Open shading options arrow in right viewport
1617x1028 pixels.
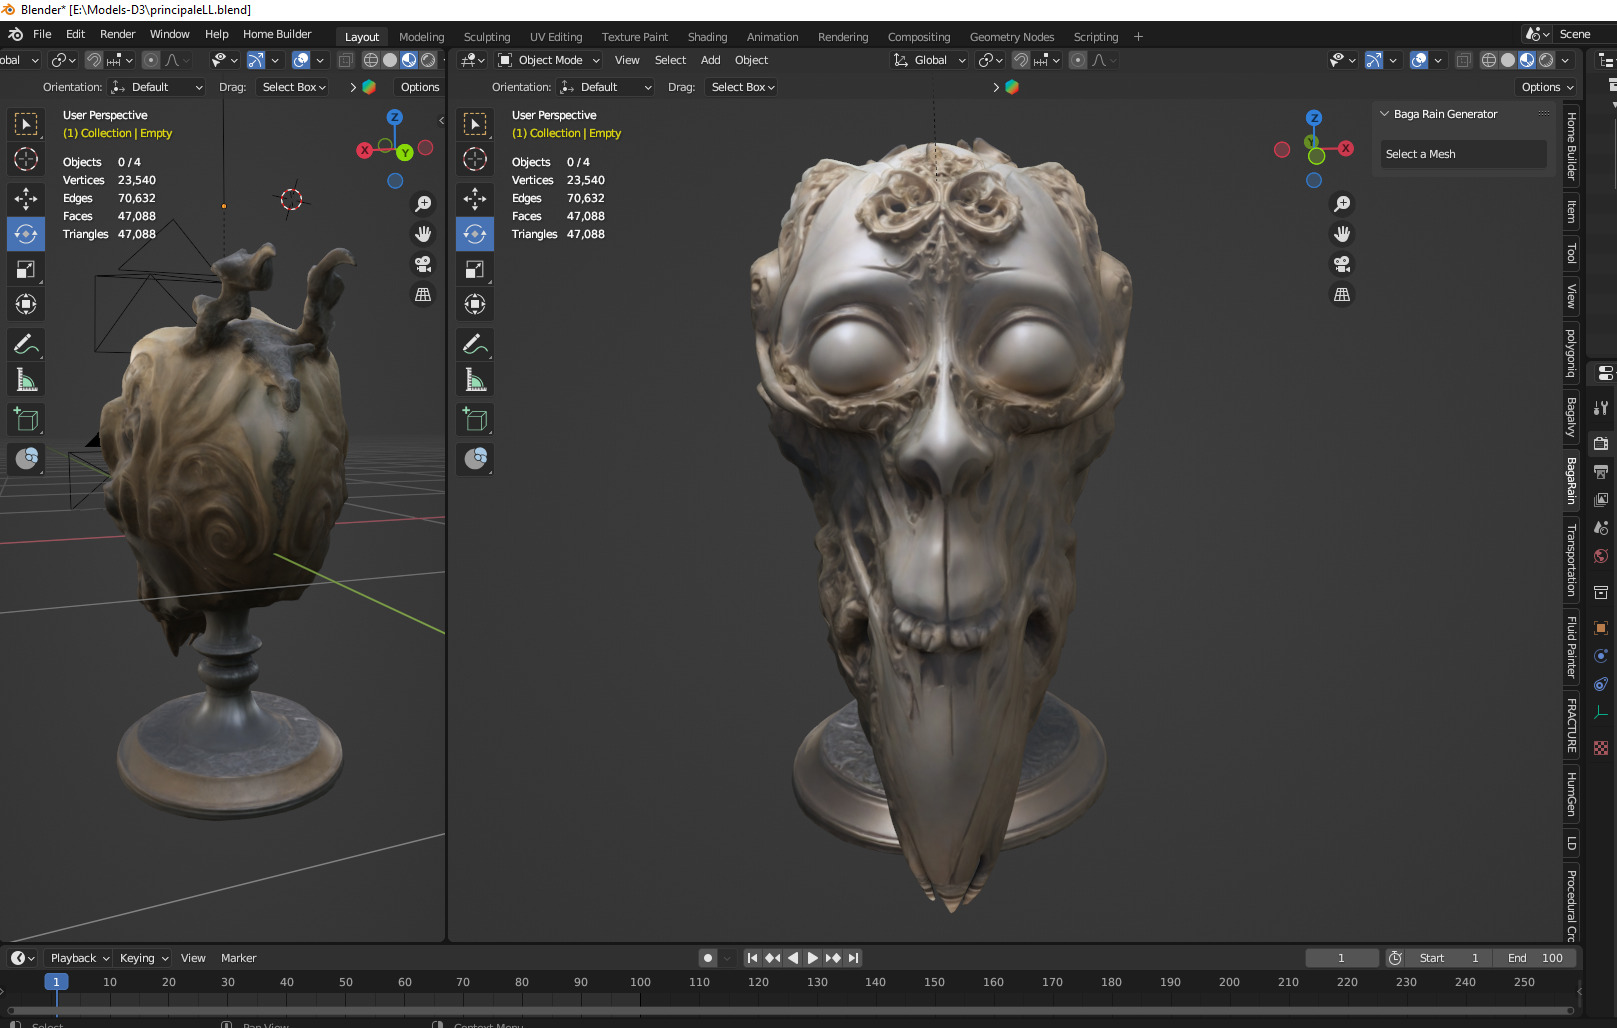click(x=1564, y=60)
